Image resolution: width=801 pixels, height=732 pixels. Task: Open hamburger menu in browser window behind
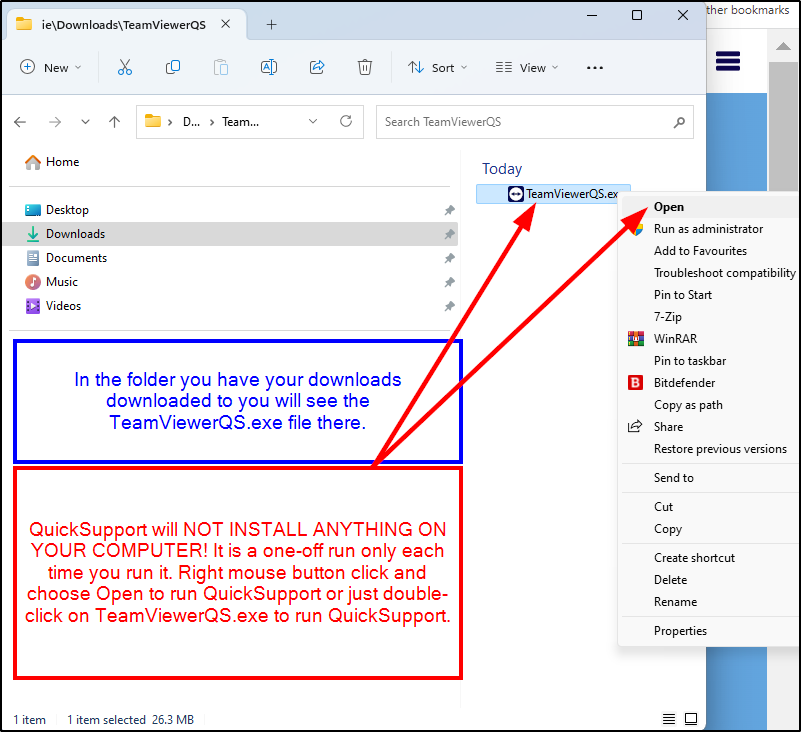coord(728,61)
